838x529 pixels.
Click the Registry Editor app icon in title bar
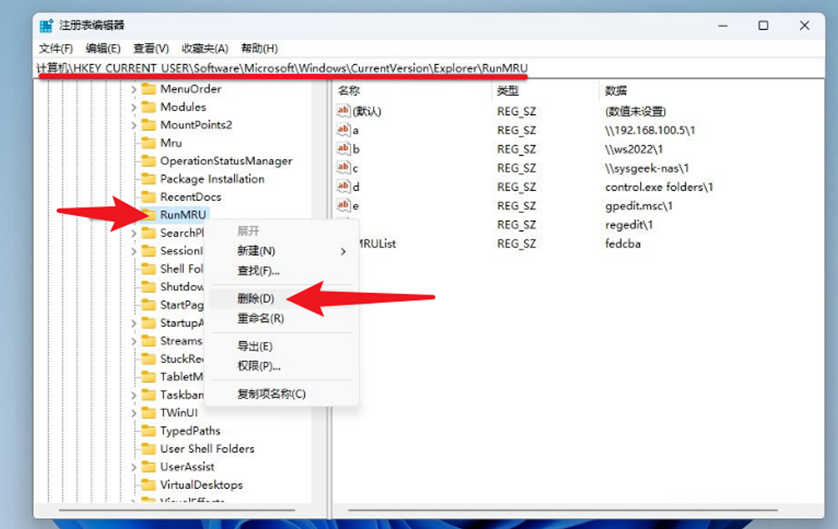click(46, 26)
